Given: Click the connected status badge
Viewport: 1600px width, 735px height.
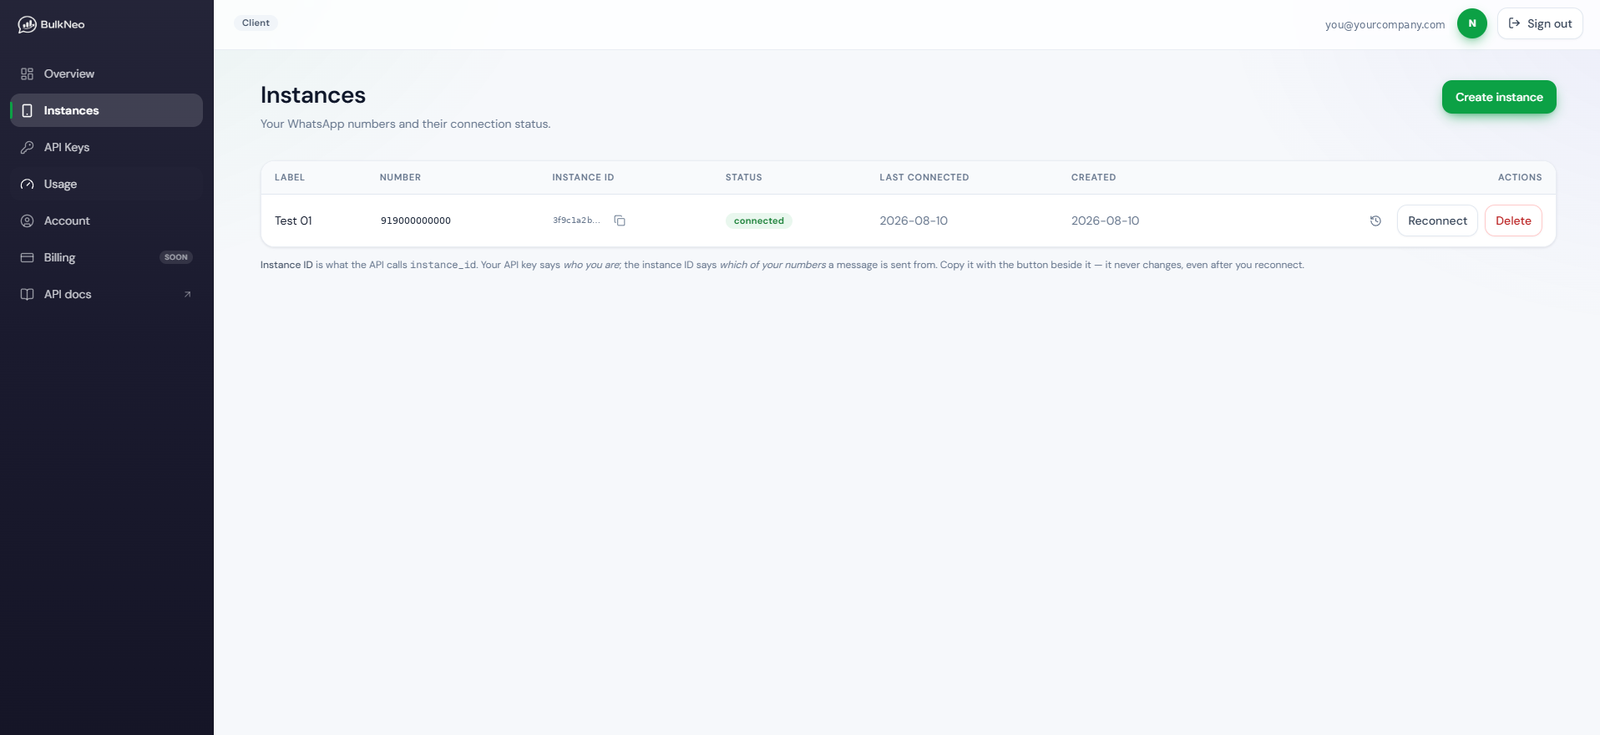Looking at the screenshot, I should tap(759, 221).
